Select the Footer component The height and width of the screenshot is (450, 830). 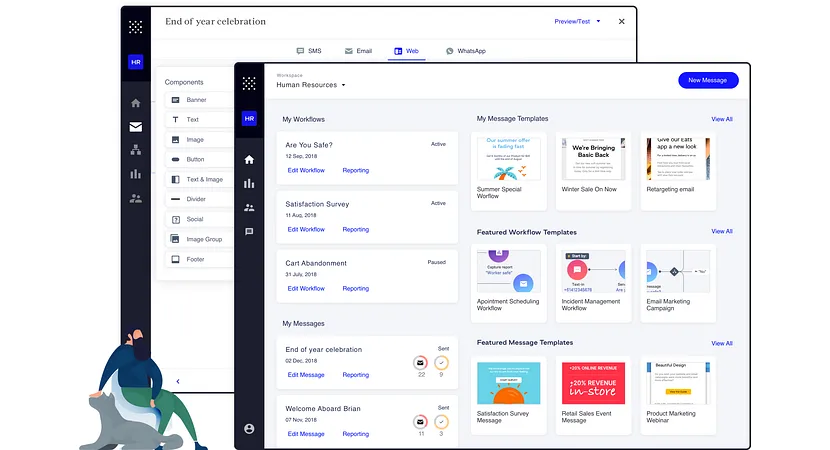click(x=199, y=259)
